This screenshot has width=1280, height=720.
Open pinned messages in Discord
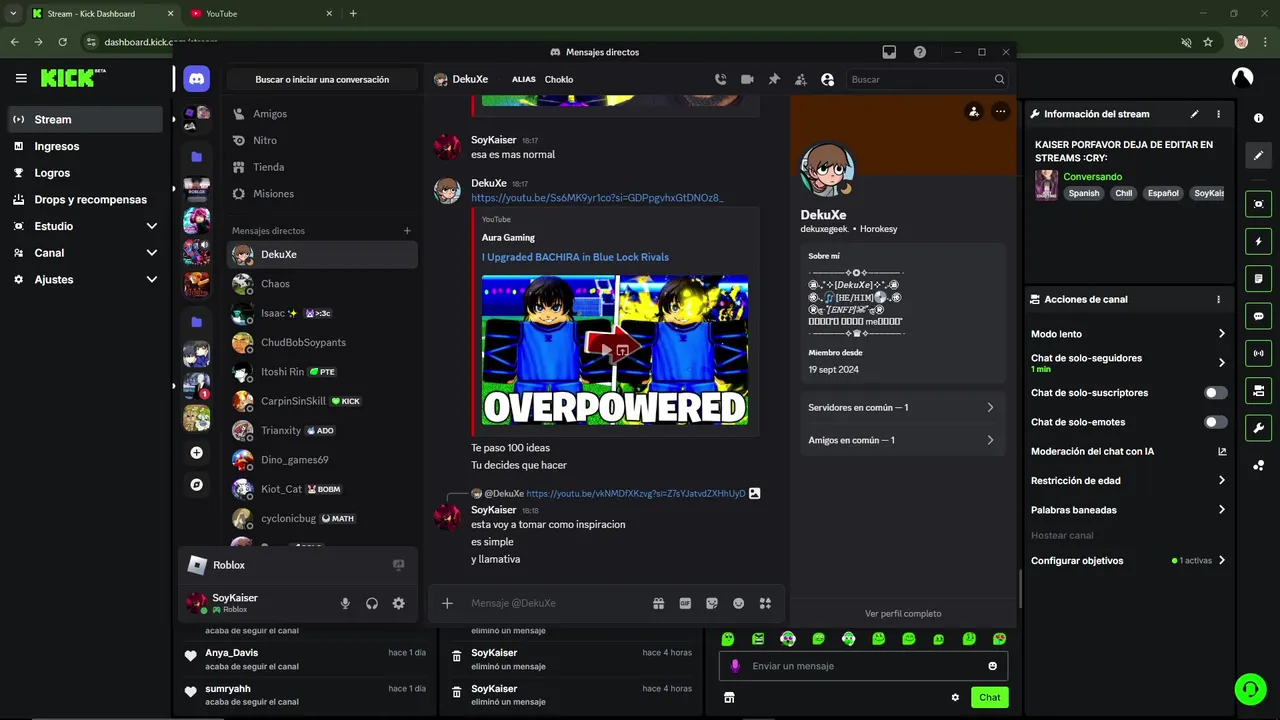tap(774, 79)
